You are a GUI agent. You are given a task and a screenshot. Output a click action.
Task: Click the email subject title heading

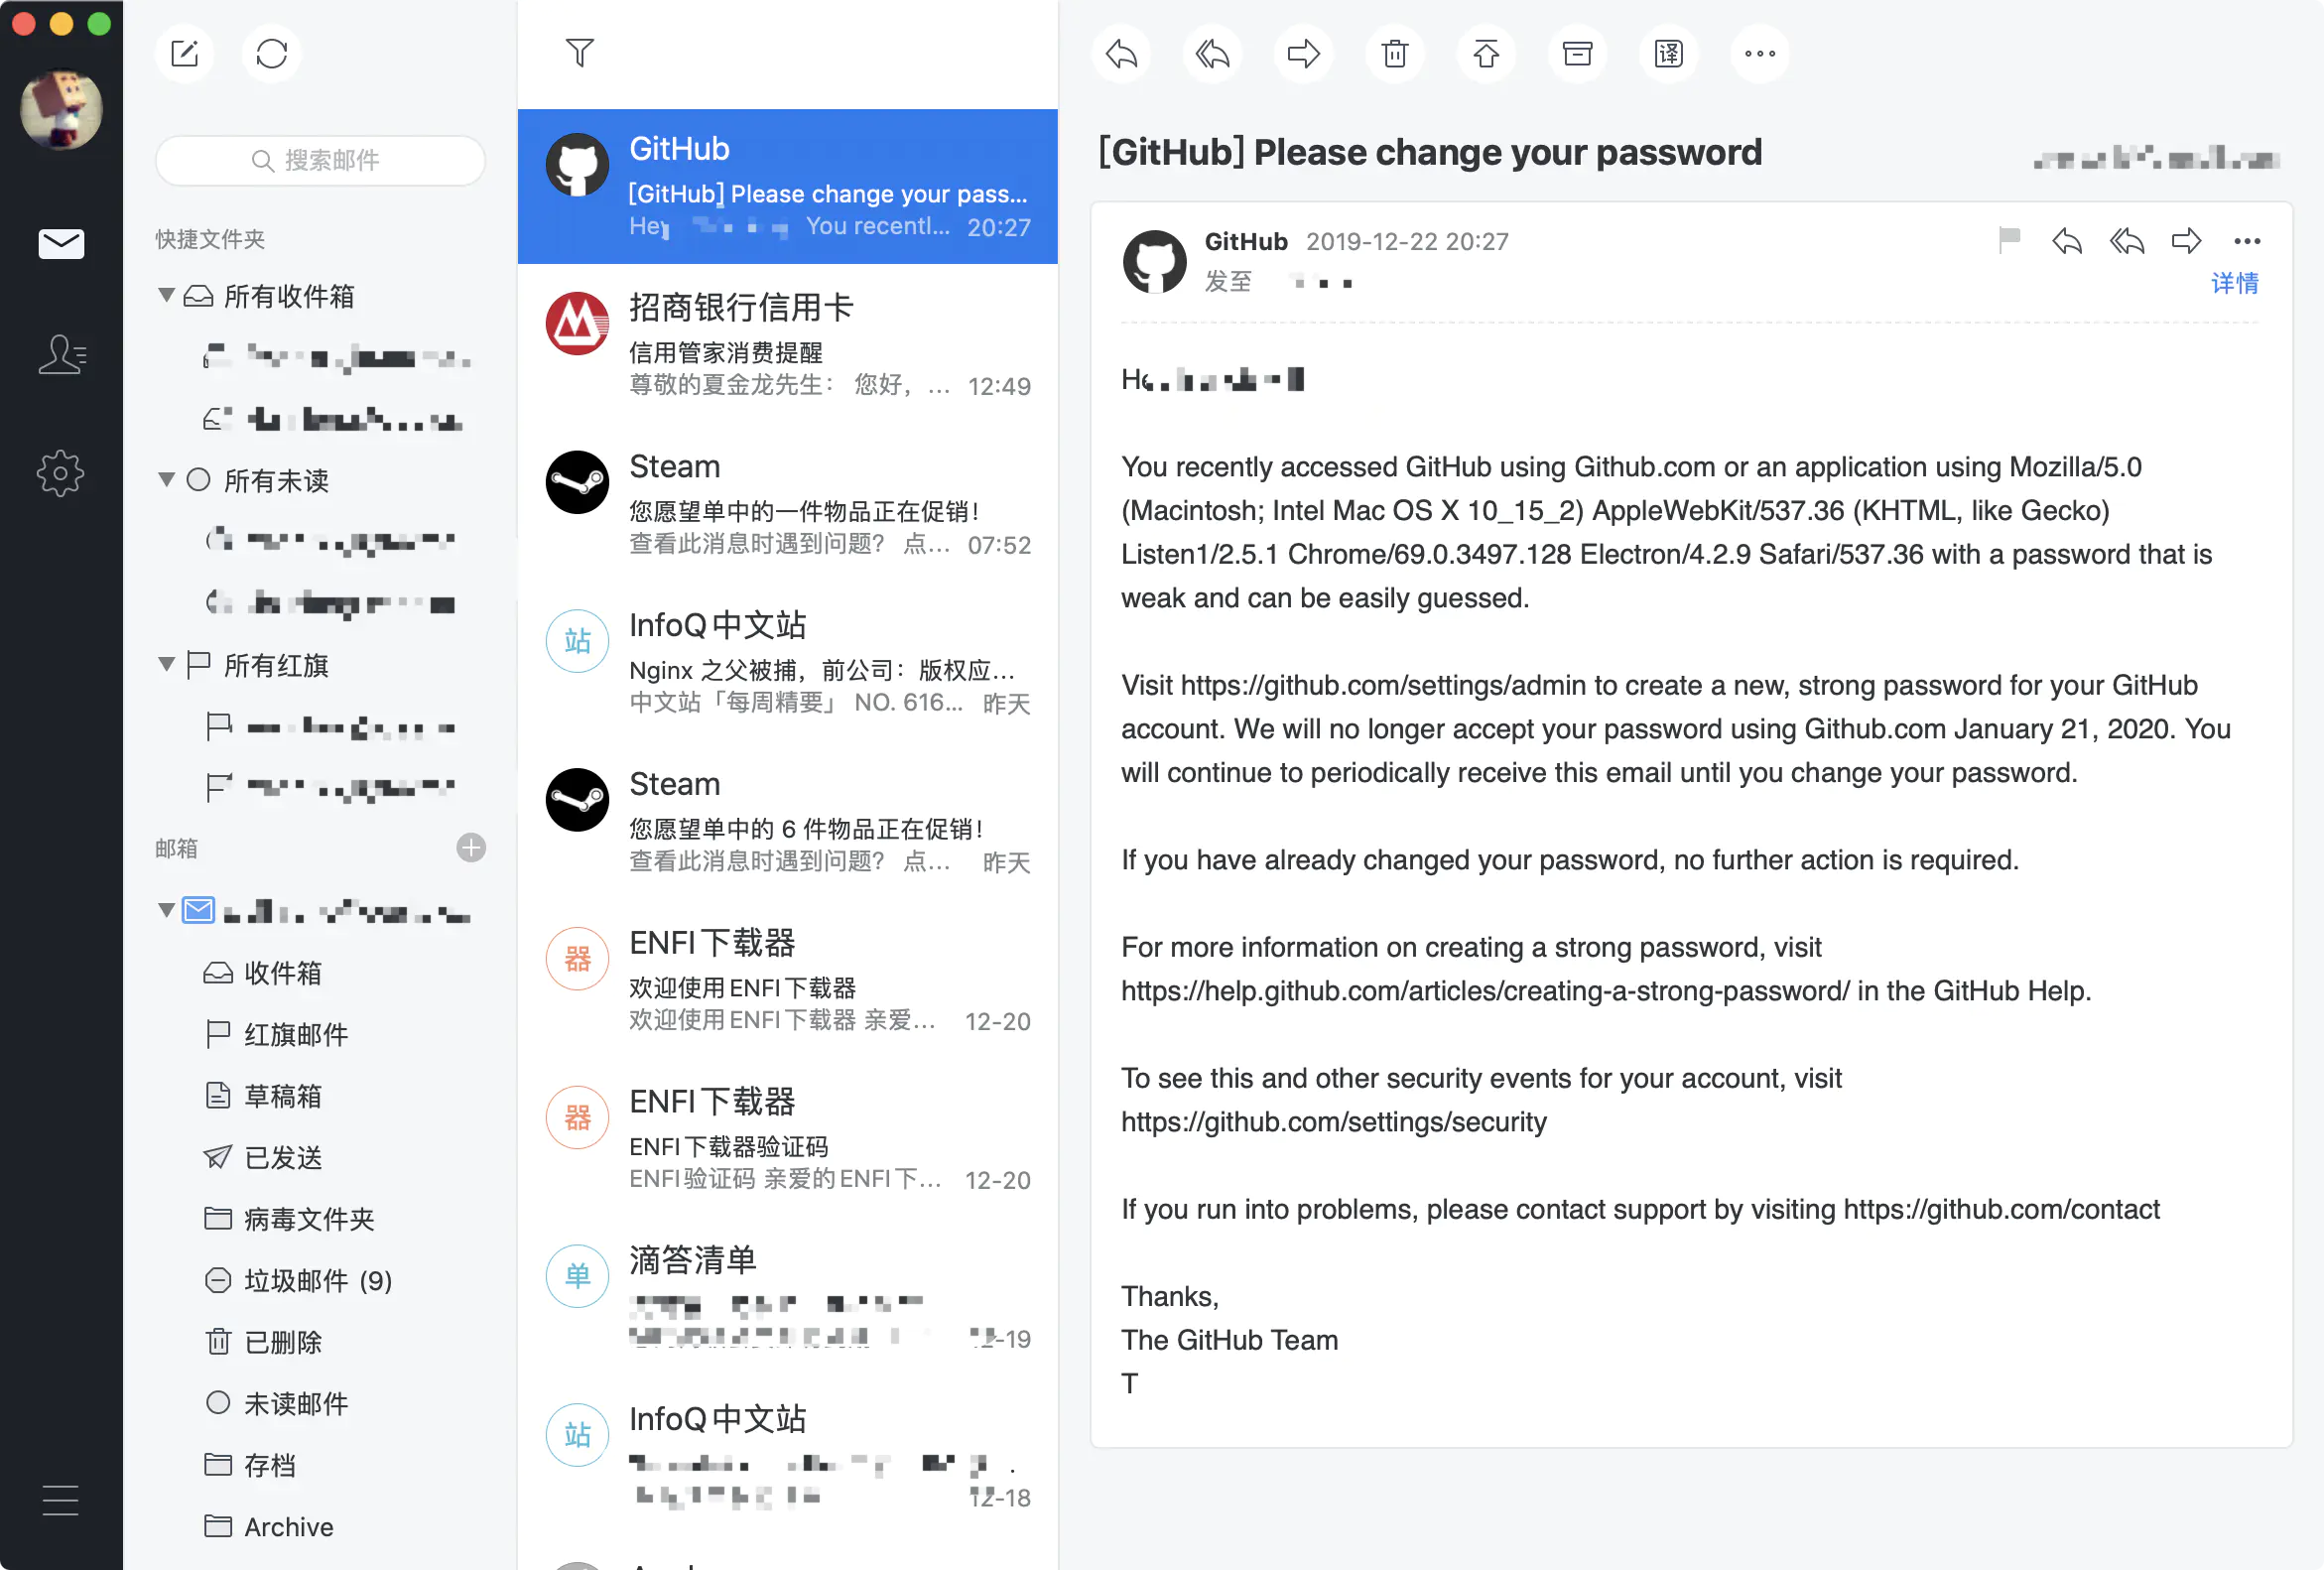click(1430, 152)
